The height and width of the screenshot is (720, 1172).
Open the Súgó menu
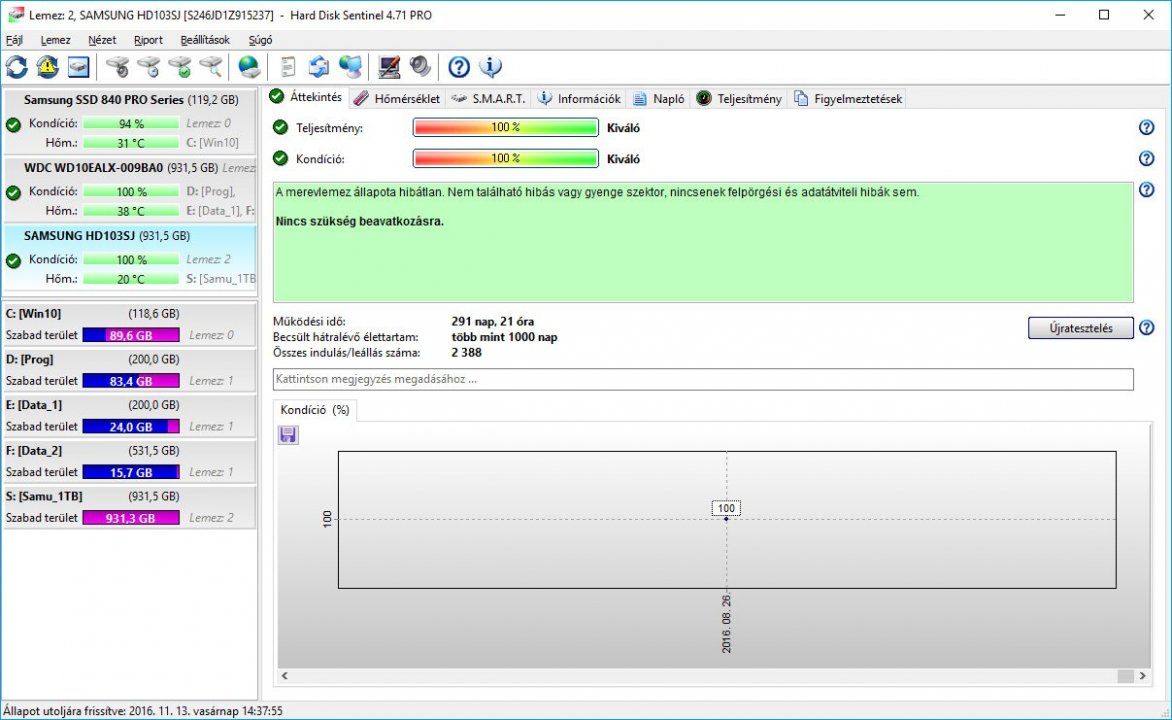coord(260,40)
